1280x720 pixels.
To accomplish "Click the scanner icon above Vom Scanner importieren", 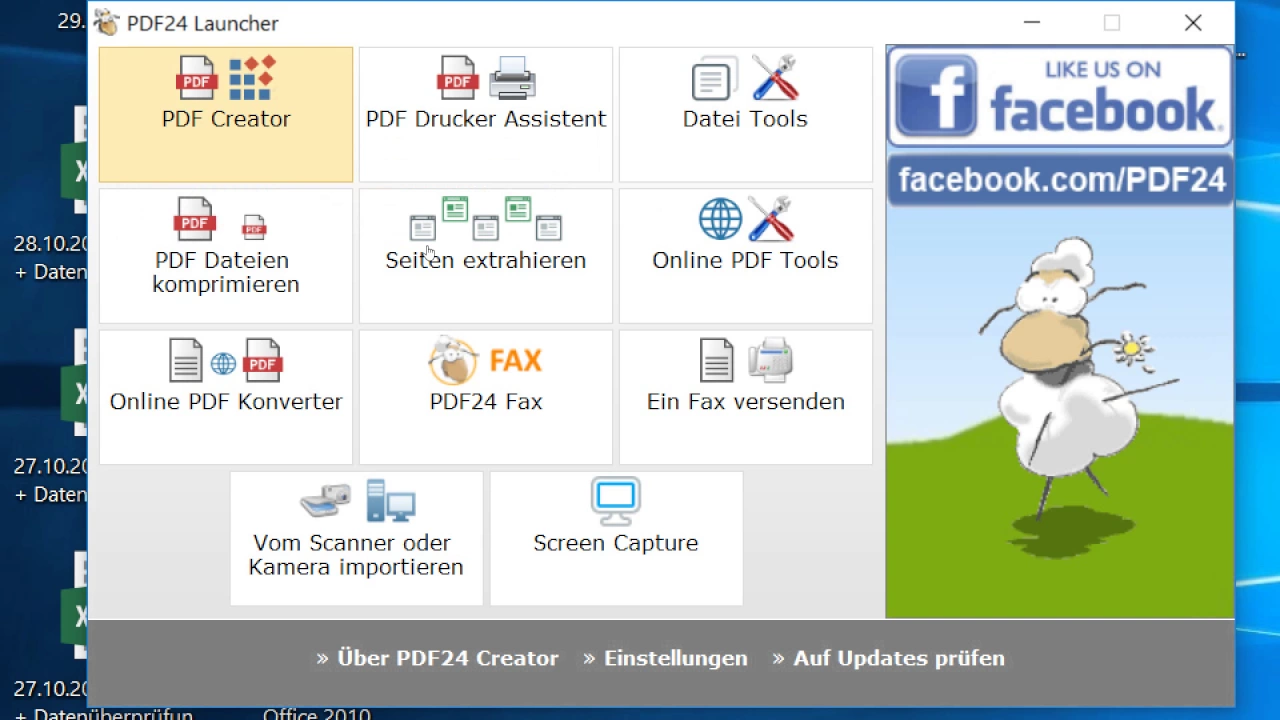I will tap(326, 500).
